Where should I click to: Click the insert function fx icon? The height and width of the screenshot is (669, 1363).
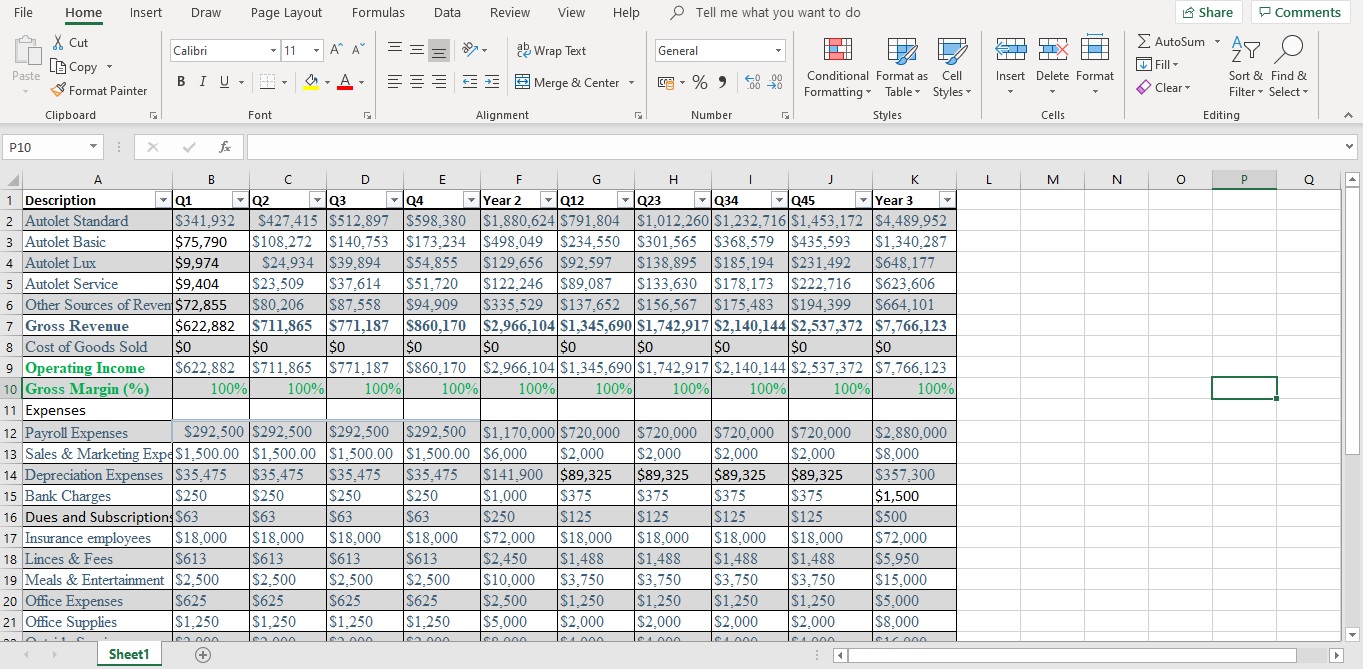click(x=225, y=147)
